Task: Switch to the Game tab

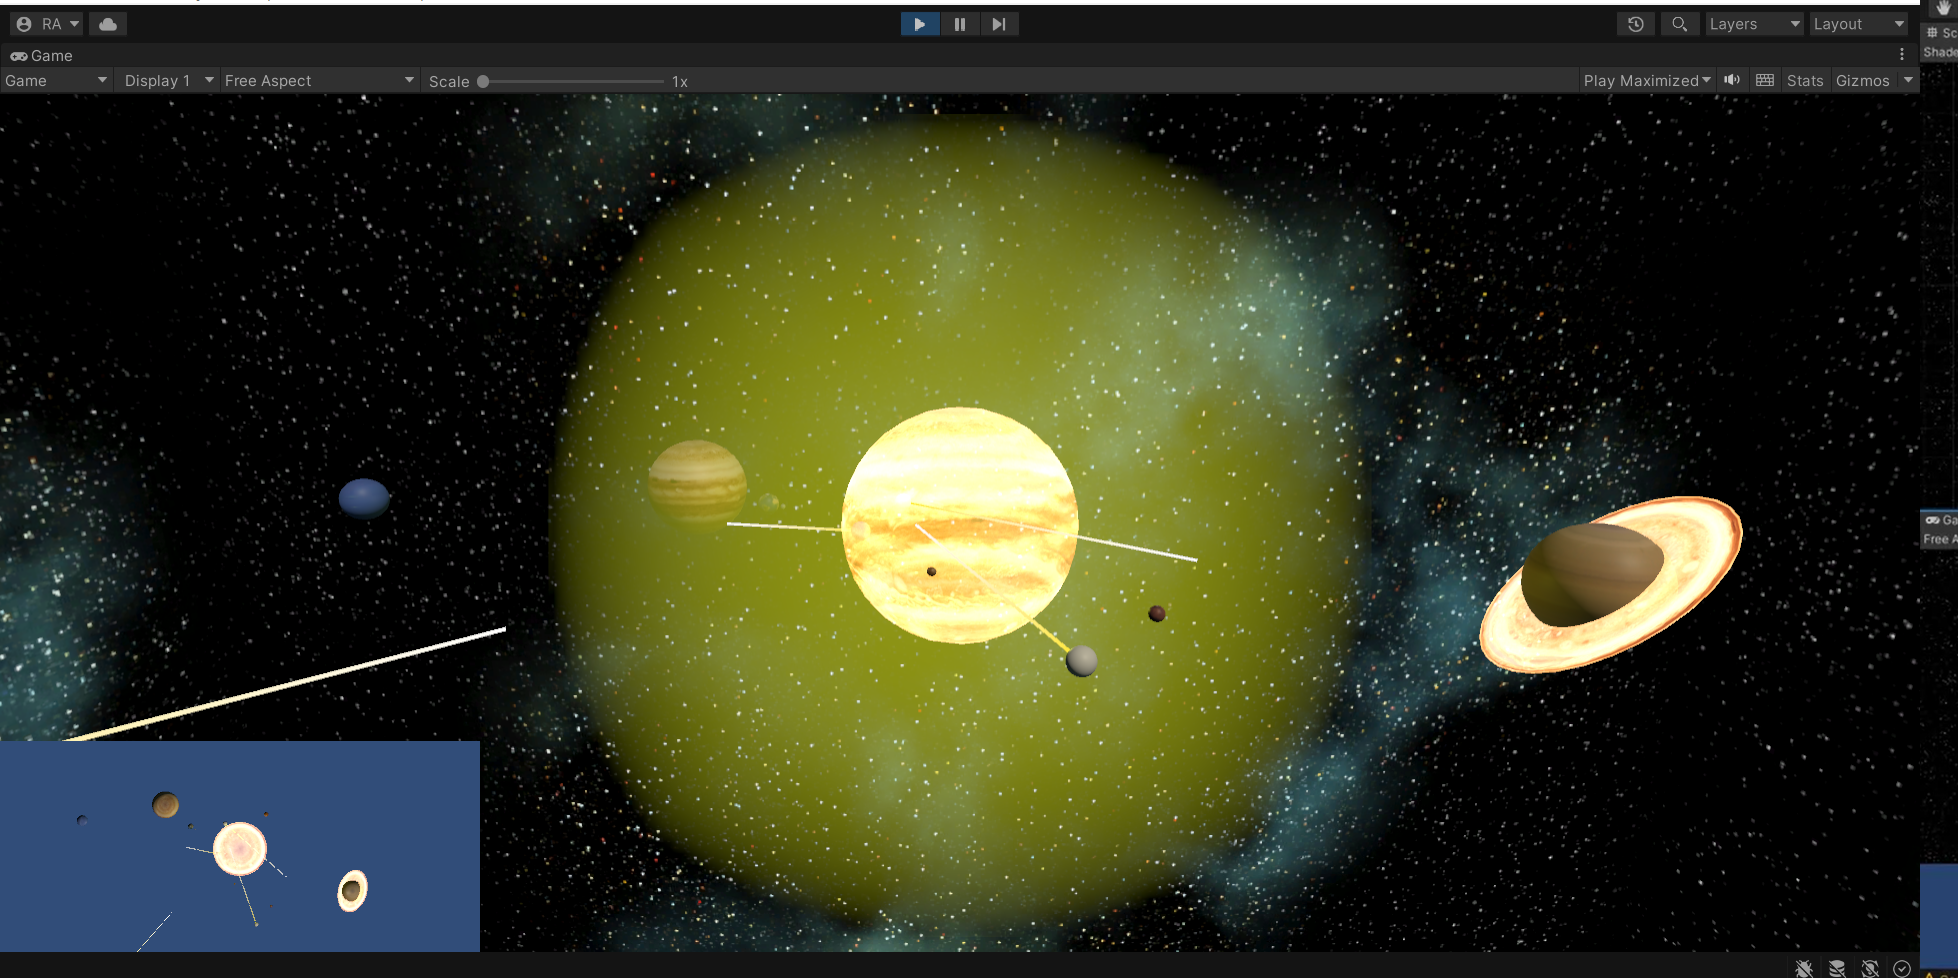Action: [x=40, y=55]
